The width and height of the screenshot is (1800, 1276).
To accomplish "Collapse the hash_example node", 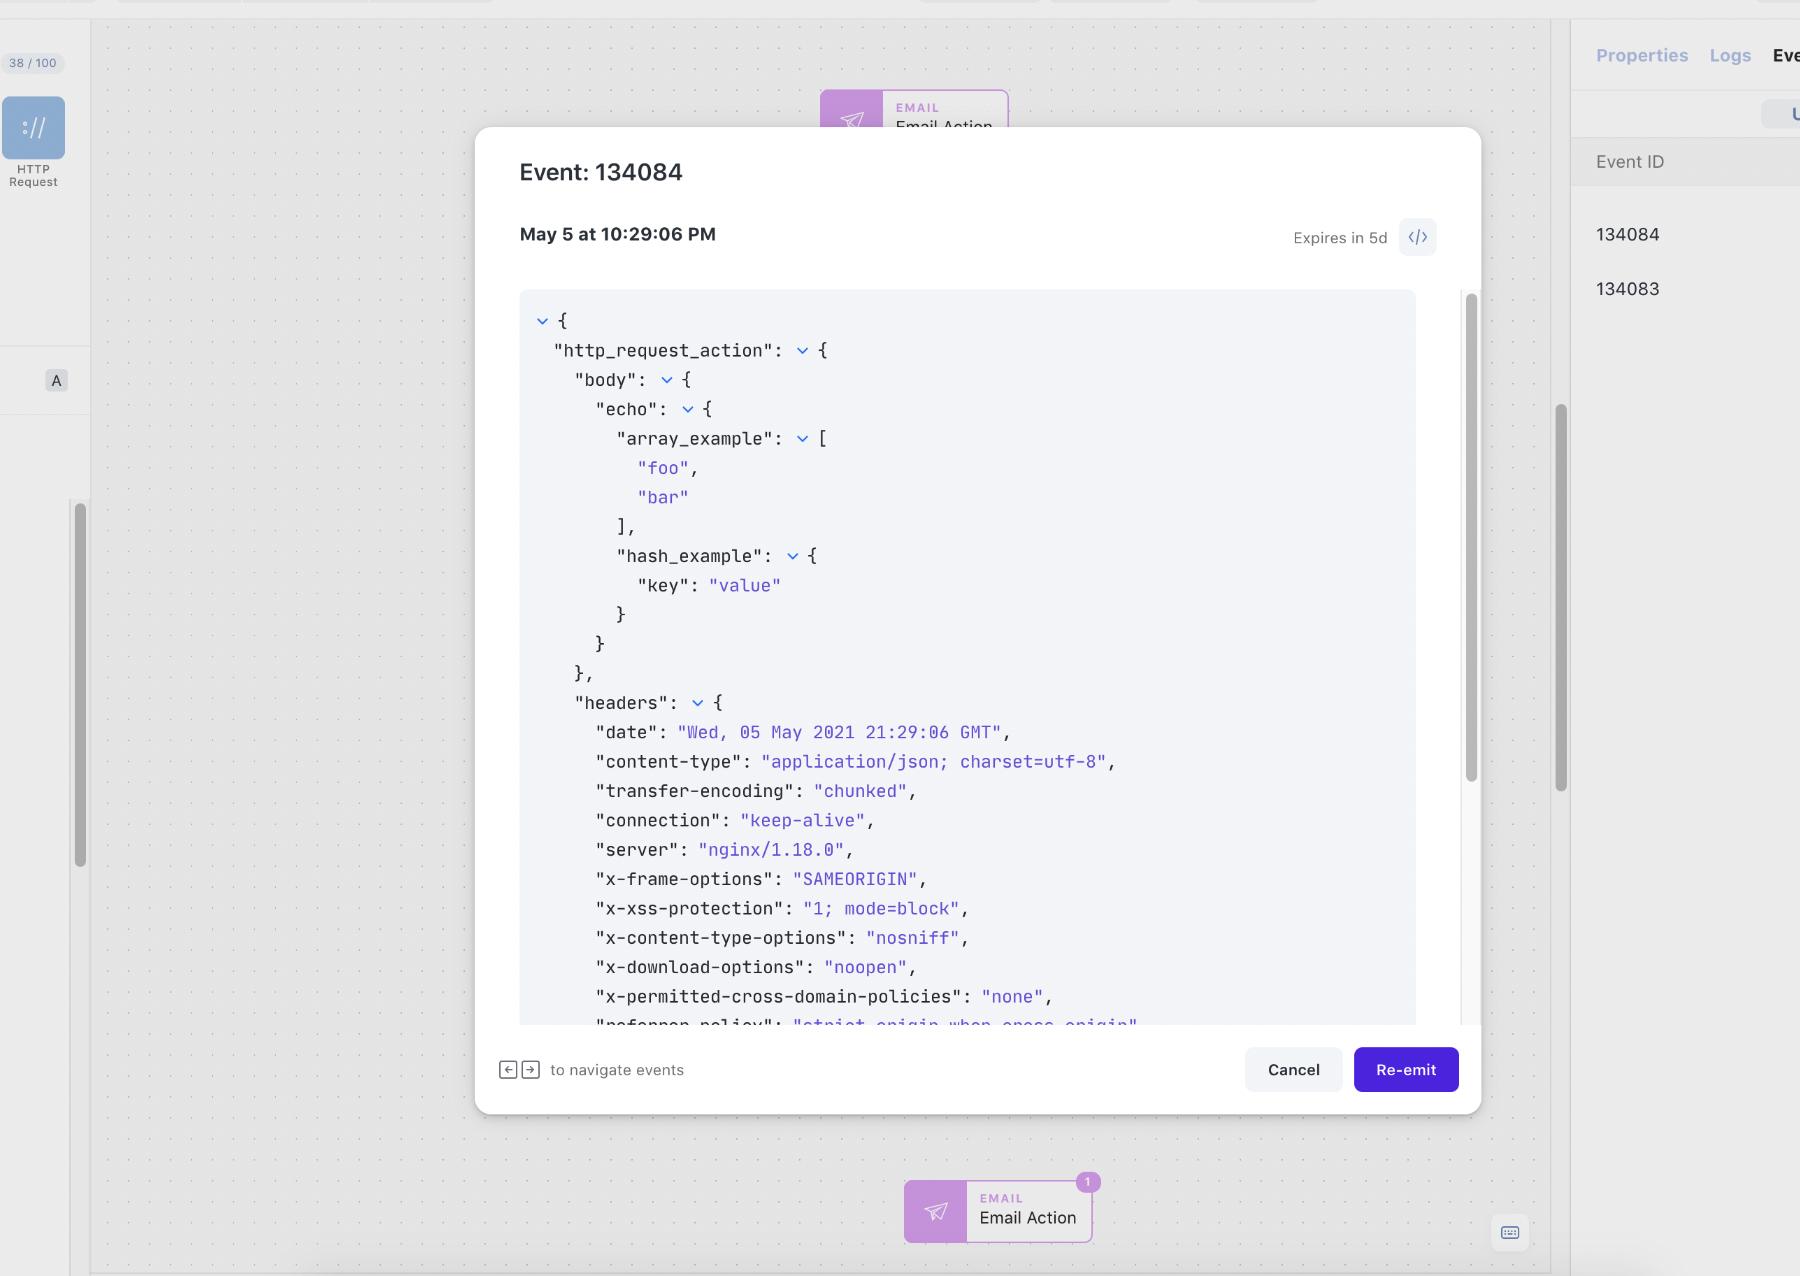I will pos(792,556).
